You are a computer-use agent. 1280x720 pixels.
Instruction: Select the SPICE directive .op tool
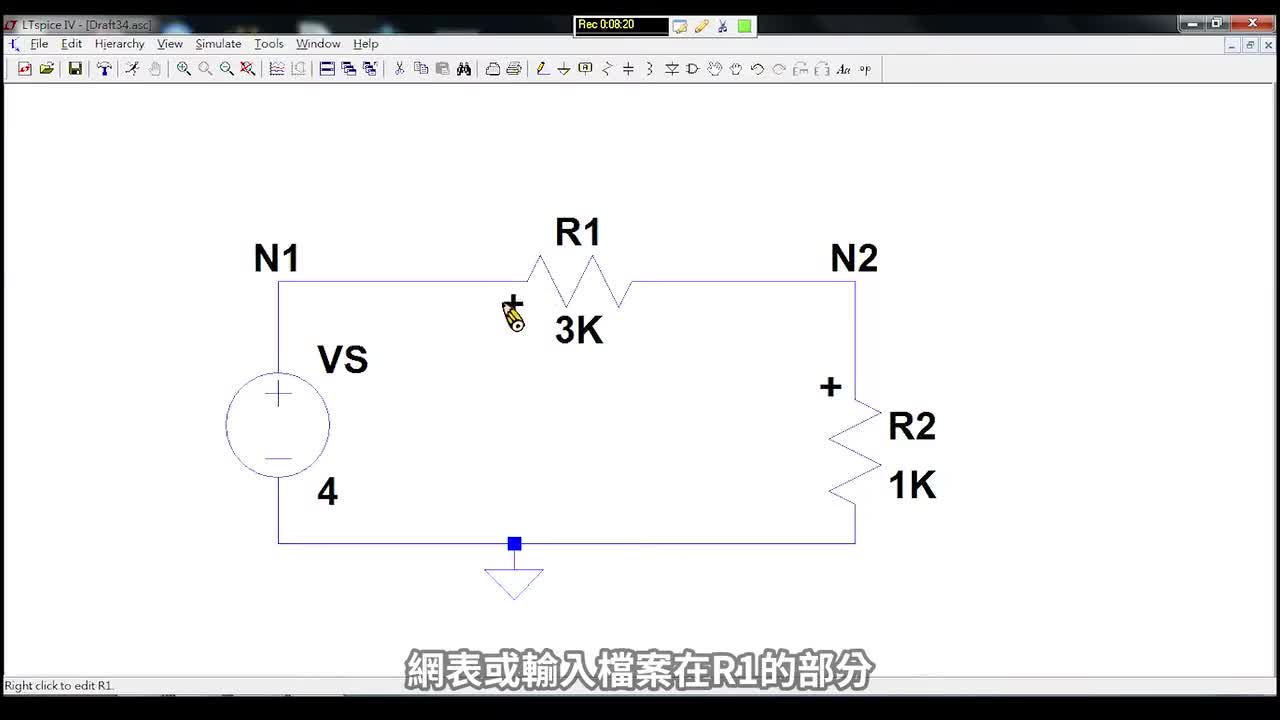865,69
